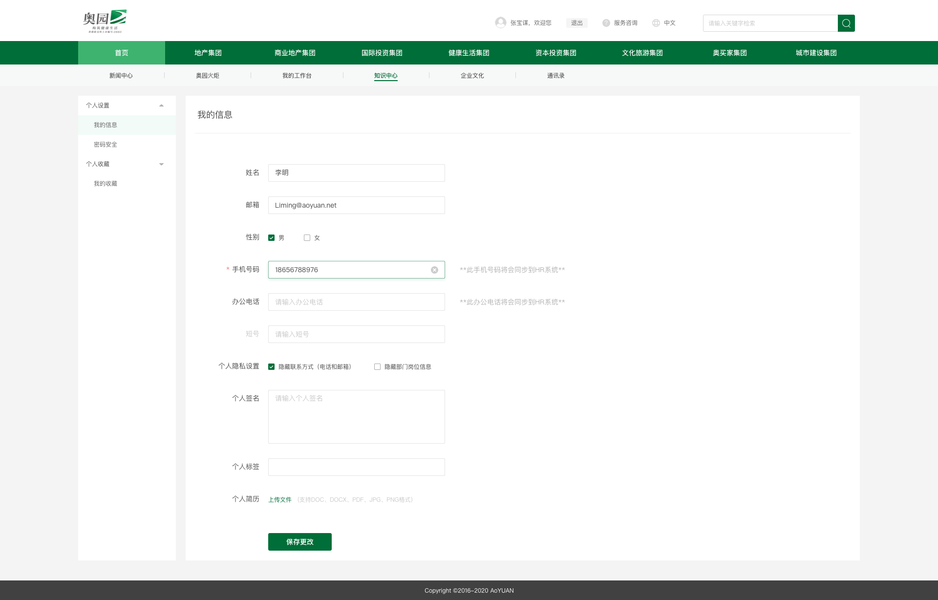Open 健康生活集团 in main navigation
938x600 pixels.
coord(469,53)
